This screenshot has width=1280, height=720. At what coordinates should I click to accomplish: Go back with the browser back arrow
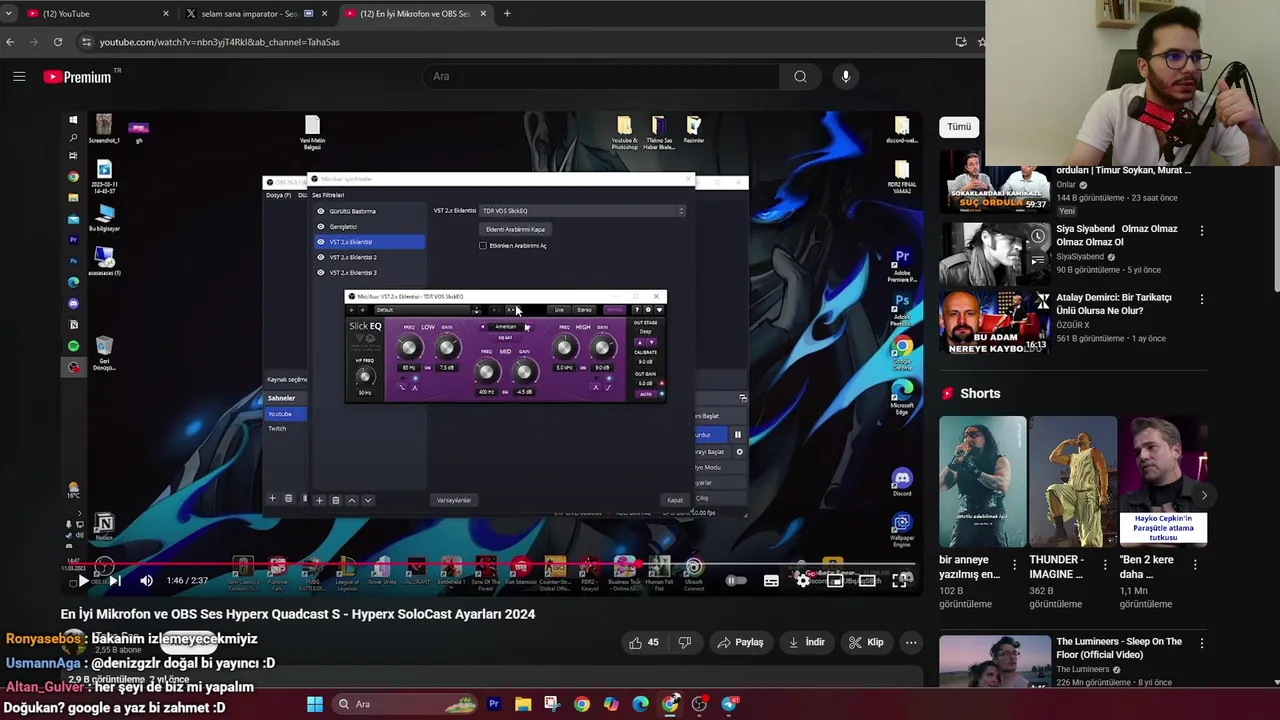coord(10,42)
